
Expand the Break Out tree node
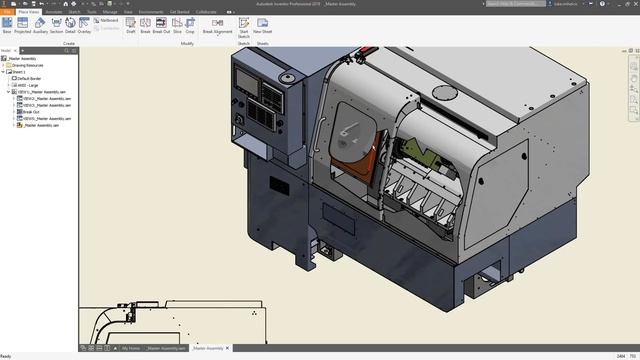point(14,112)
